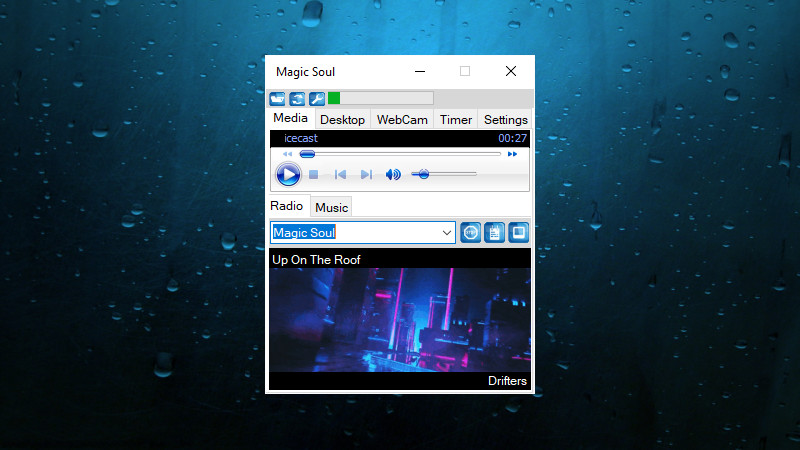Open the Timer tab
The height and width of the screenshot is (450, 800).
pos(456,120)
